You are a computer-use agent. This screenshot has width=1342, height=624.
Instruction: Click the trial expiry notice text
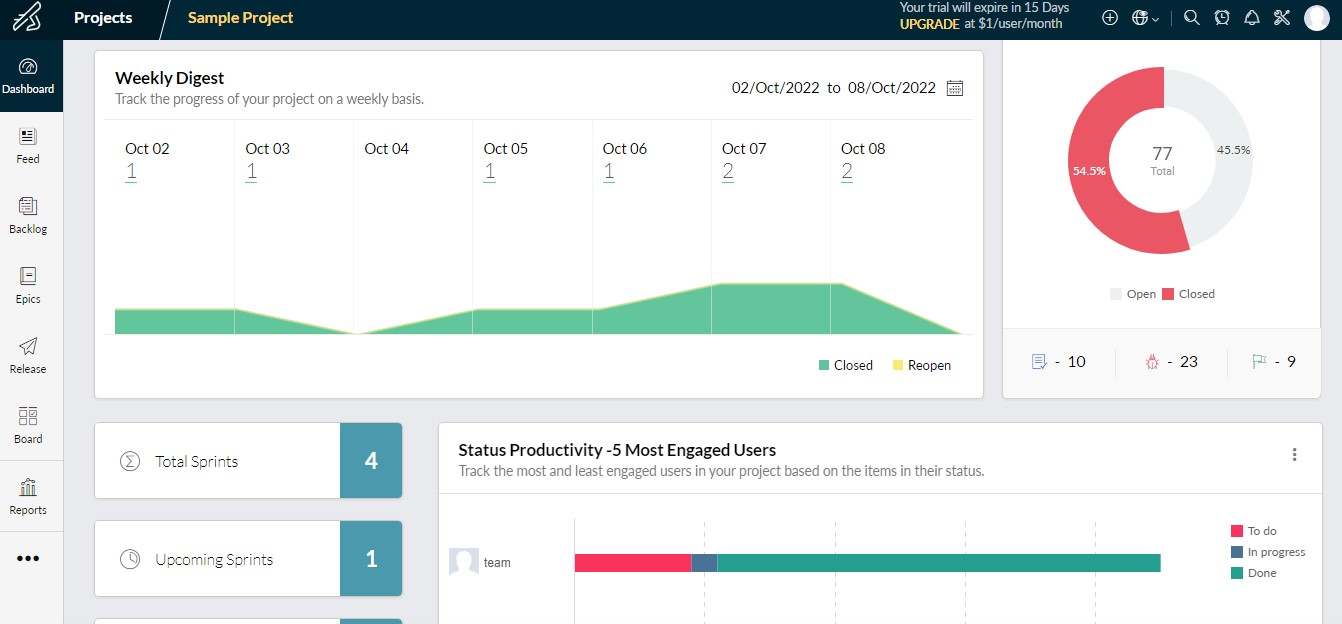[x=984, y=7]
